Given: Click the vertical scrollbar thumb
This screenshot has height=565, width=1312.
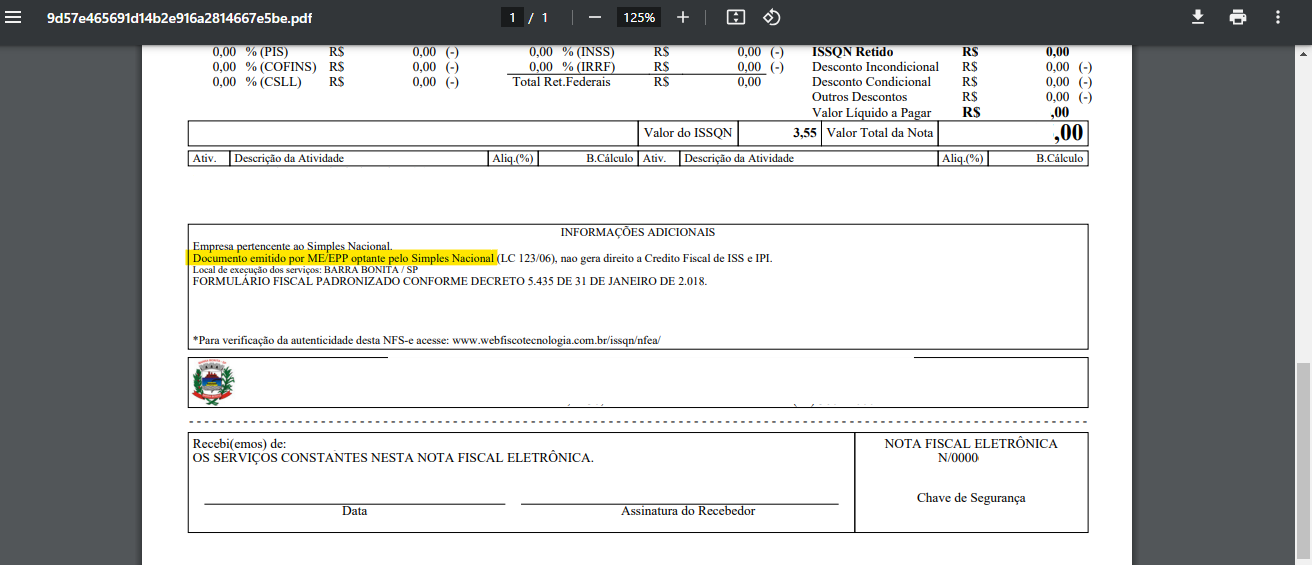Looking at the screenshot, I should click(1303, 460).
